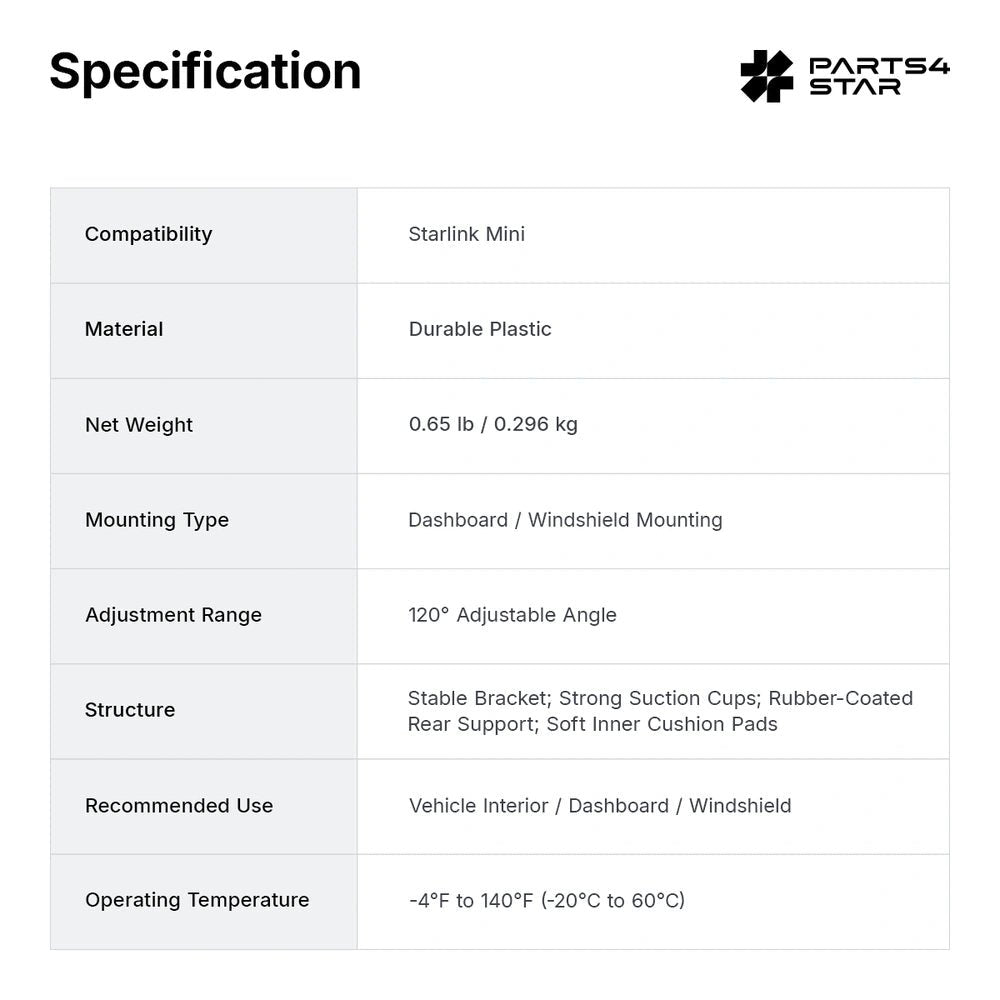Image resolution: width=1000 pixels, height=1000 pixels.
Task: Click the Structure row label
Action: pyautogui.click(x=130, y=710)
